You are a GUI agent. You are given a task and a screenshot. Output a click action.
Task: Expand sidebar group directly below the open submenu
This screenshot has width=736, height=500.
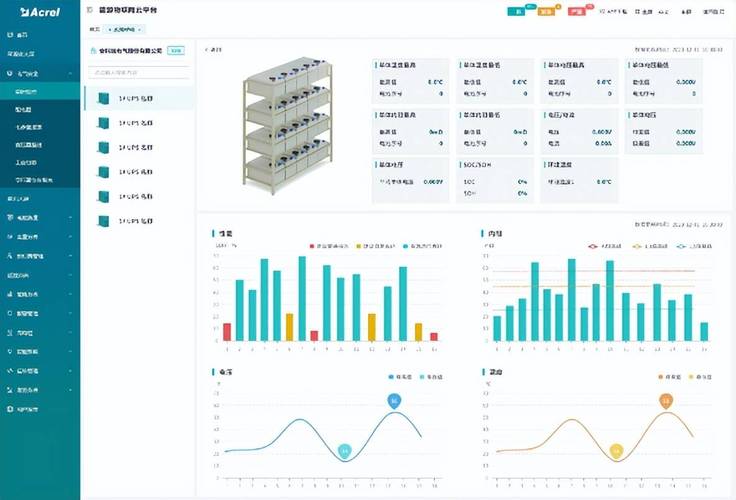coord(40,199)
